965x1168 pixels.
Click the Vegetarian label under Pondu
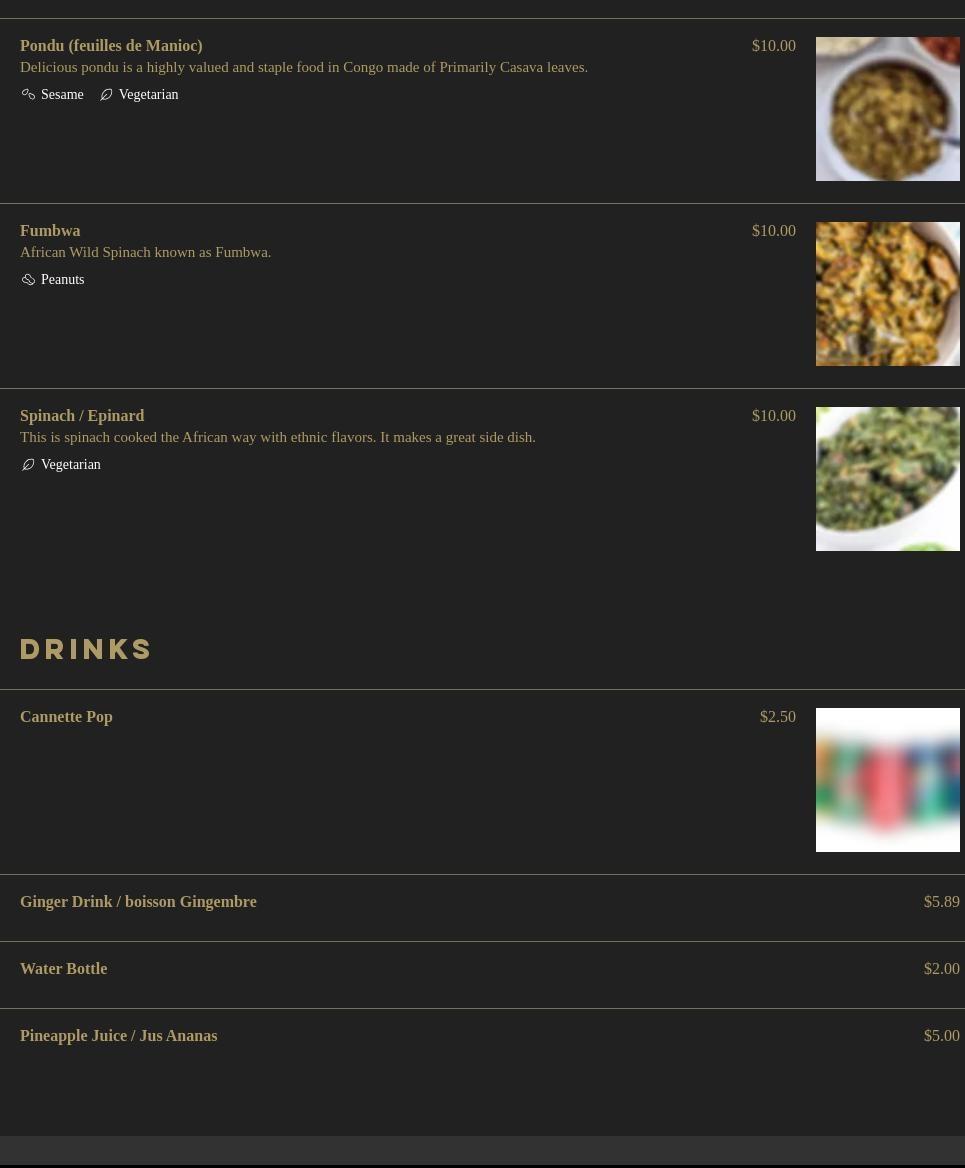148,95
